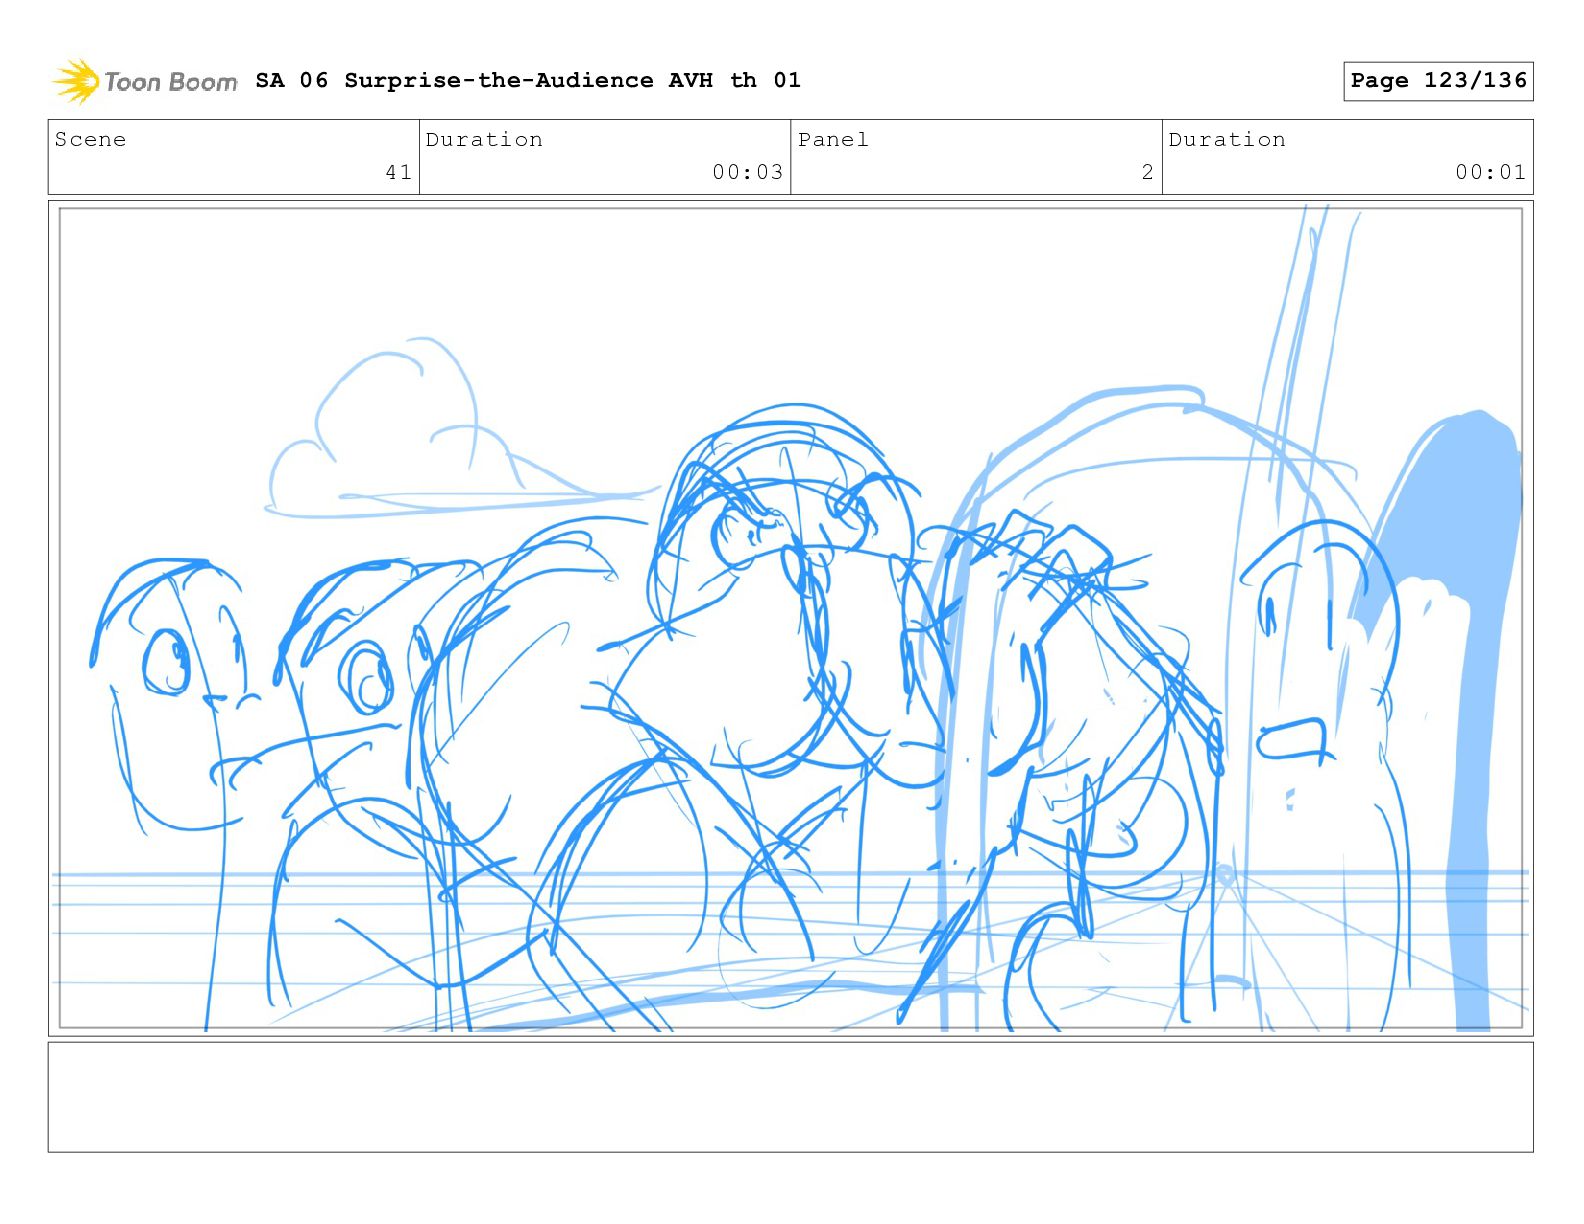Select the panel number '2'
The image size is (1584, 1224).
pyautogui.click(x=1147, y=172)
